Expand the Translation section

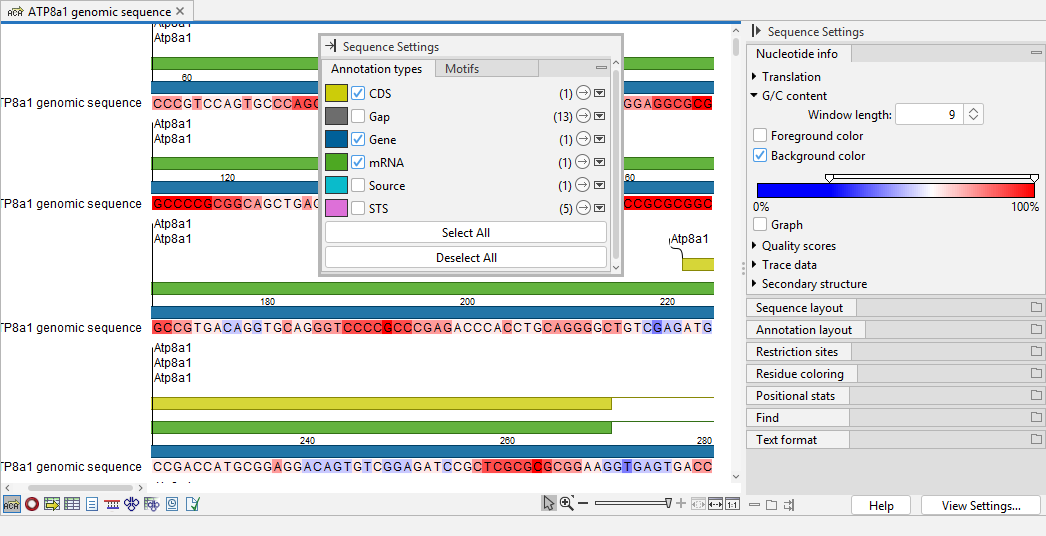click(x=754, y=77)
